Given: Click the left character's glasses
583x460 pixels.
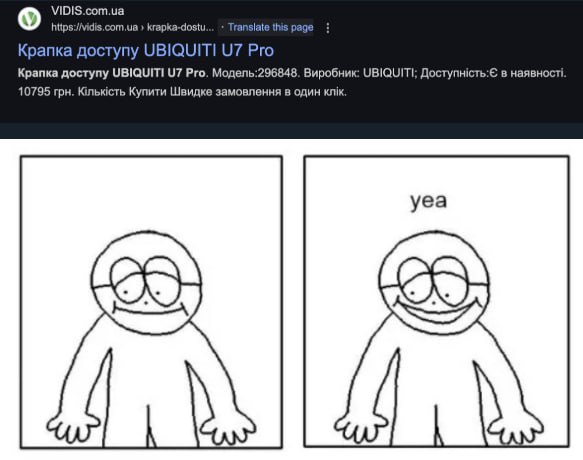Looking at the screenshot, I should click(147, 282).
